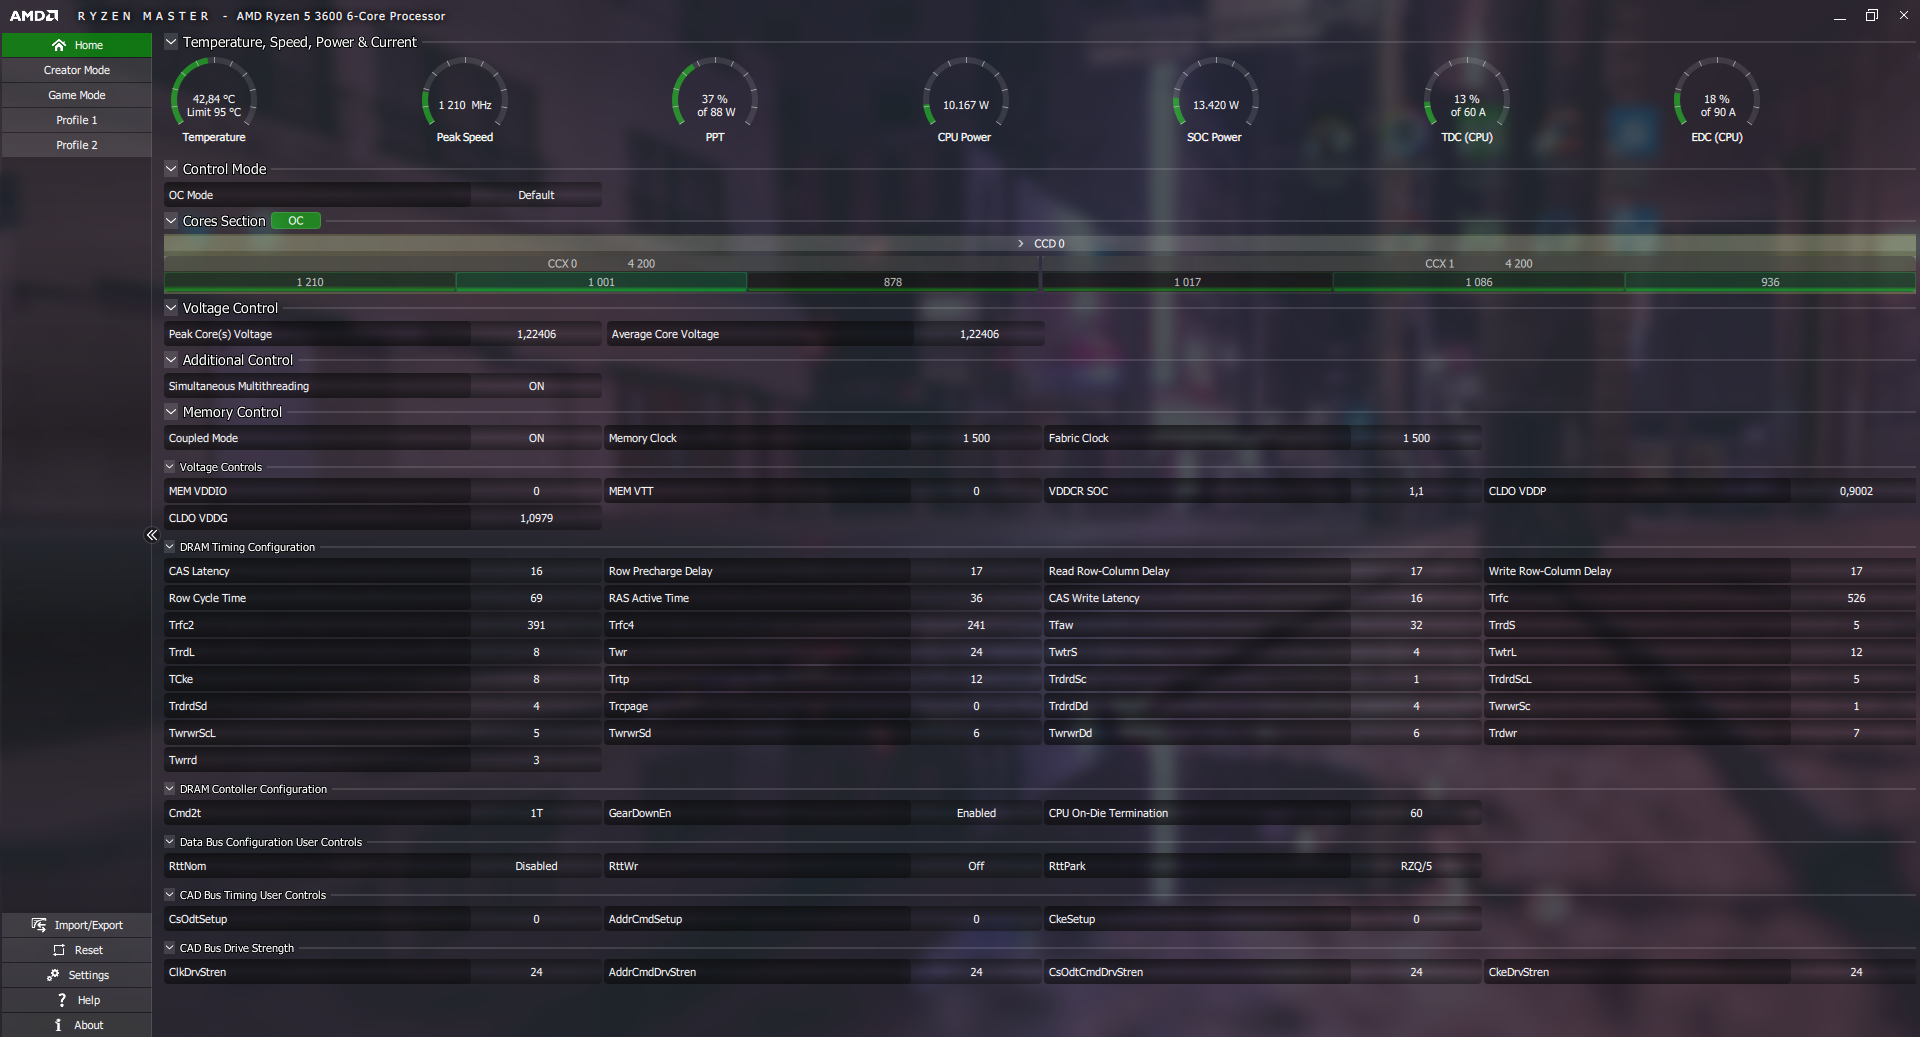Click the OC Mode Default value
Viewport: 1920px width, 1037px height.
point(536,195)
